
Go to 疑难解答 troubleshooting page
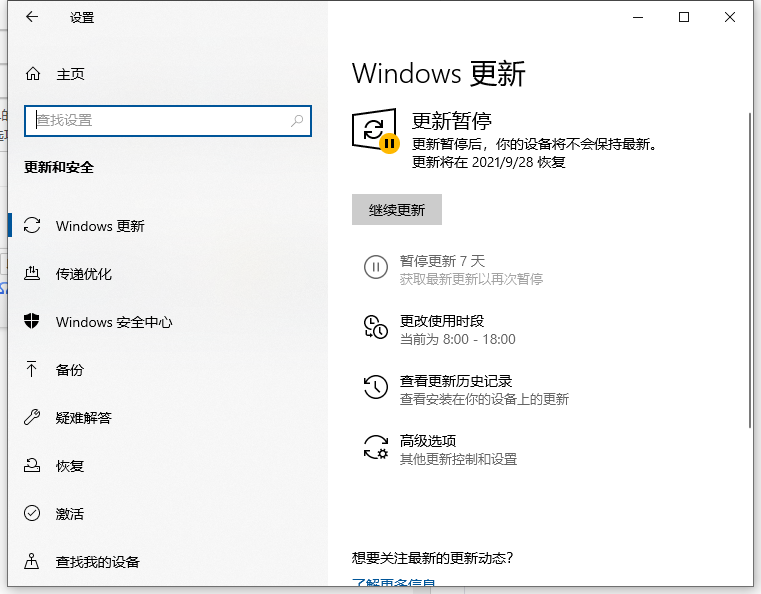84,418
